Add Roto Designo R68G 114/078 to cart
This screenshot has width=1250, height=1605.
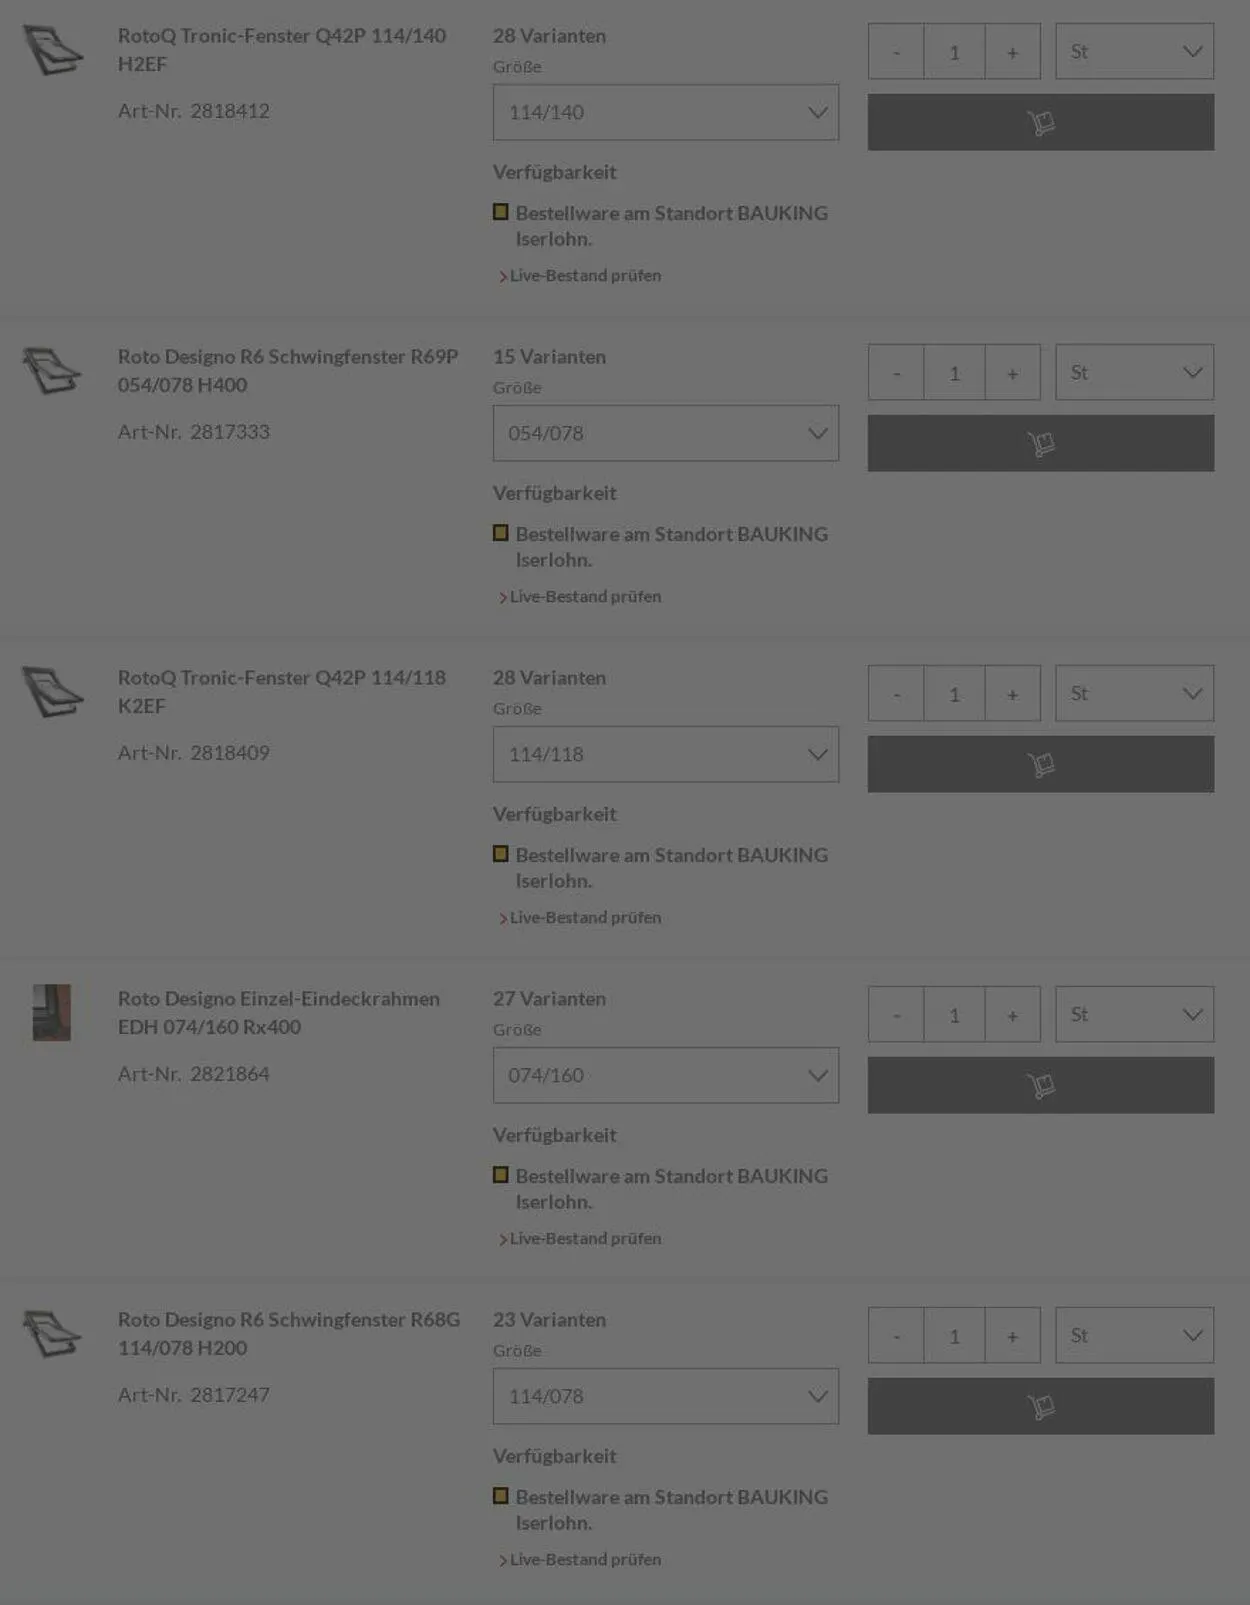[x=1040, y=1406]
